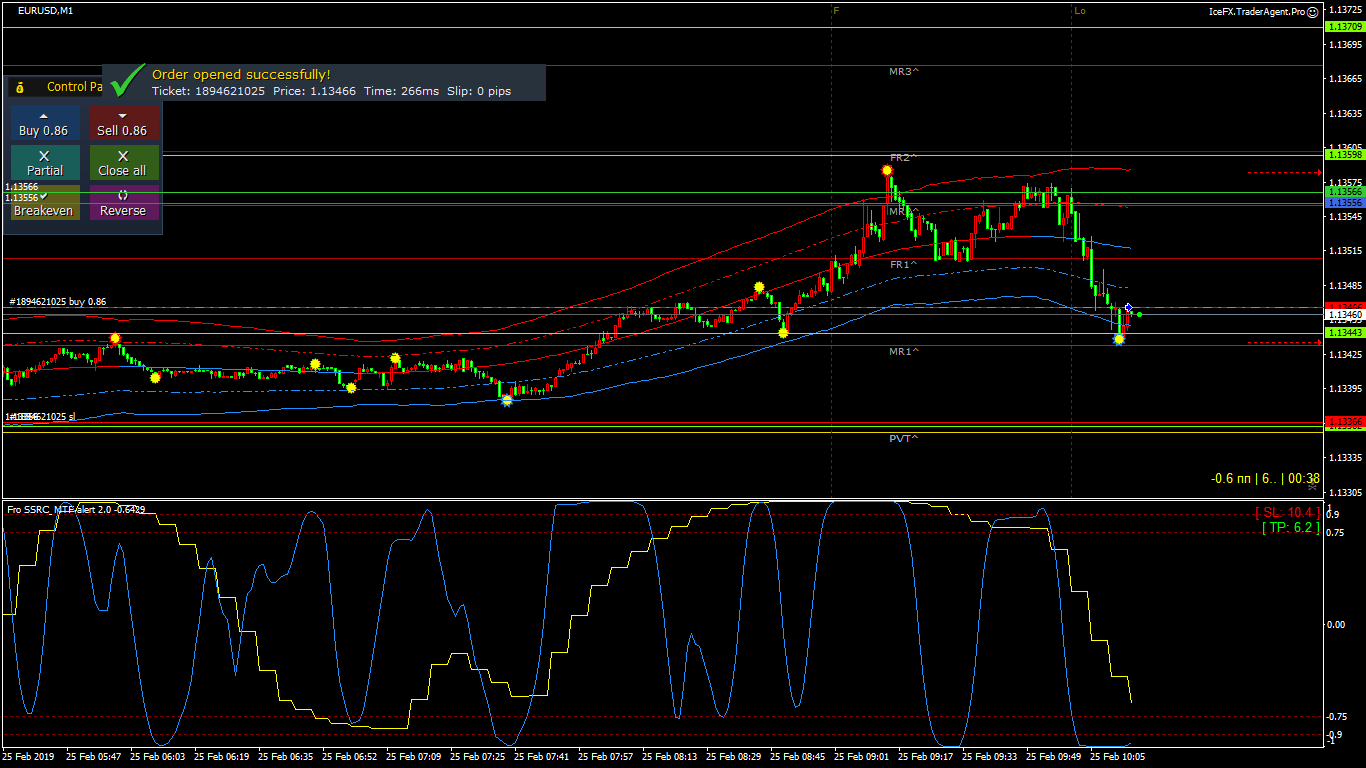This screenshot has width=1366, height=768.
Task: Select the yellow starburst signal under the latest candle
Action: click(x=1119, y=339)
